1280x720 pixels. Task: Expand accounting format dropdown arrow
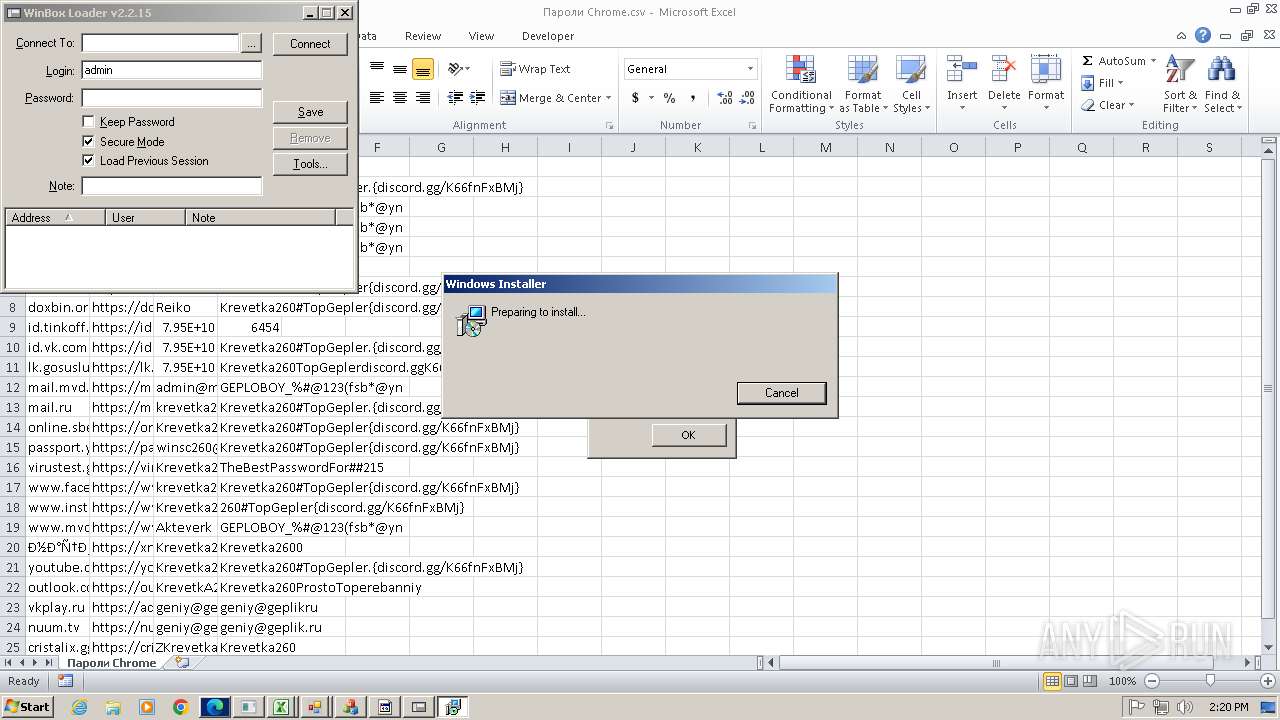click(651, 98)
